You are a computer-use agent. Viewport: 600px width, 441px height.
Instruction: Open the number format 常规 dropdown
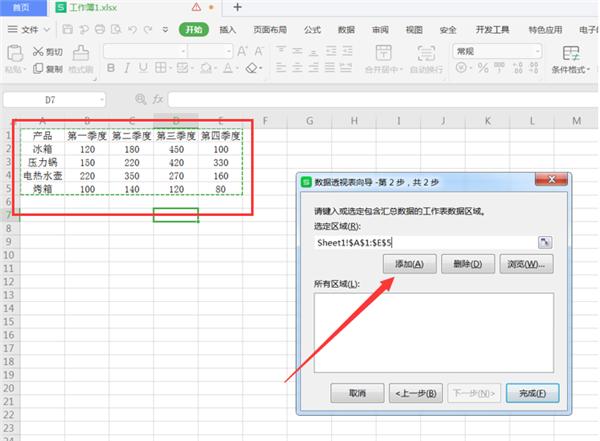click(x=538, y=51)
